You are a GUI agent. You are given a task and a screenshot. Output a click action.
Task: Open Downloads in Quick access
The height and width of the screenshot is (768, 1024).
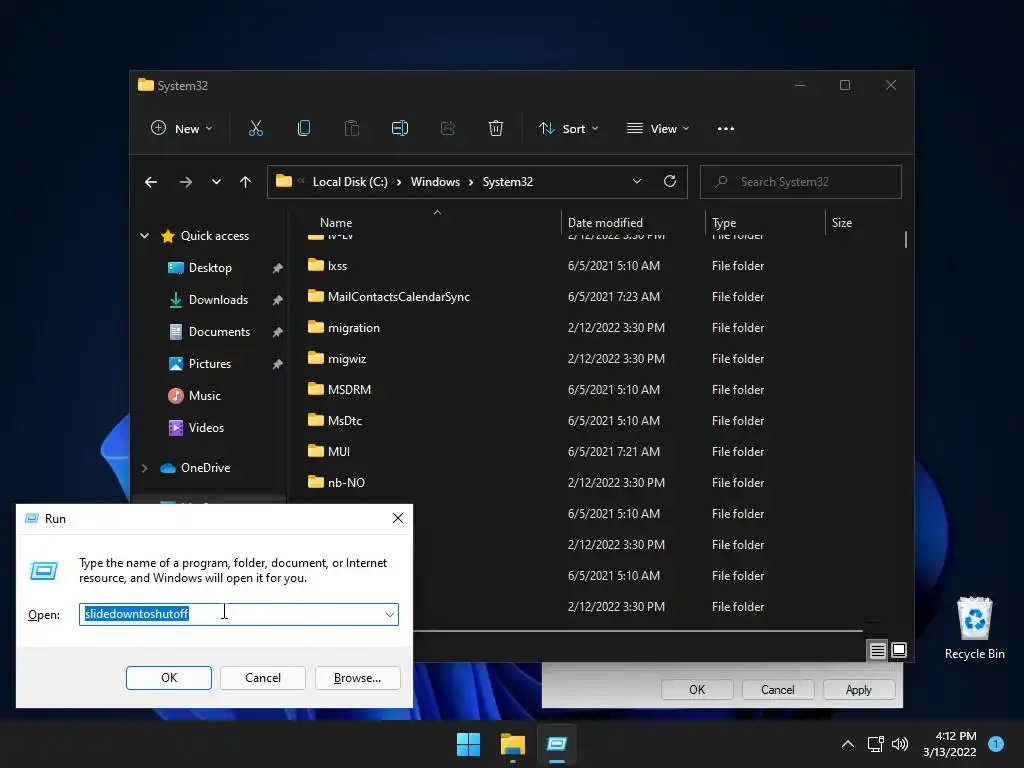(x=218, y=300)
